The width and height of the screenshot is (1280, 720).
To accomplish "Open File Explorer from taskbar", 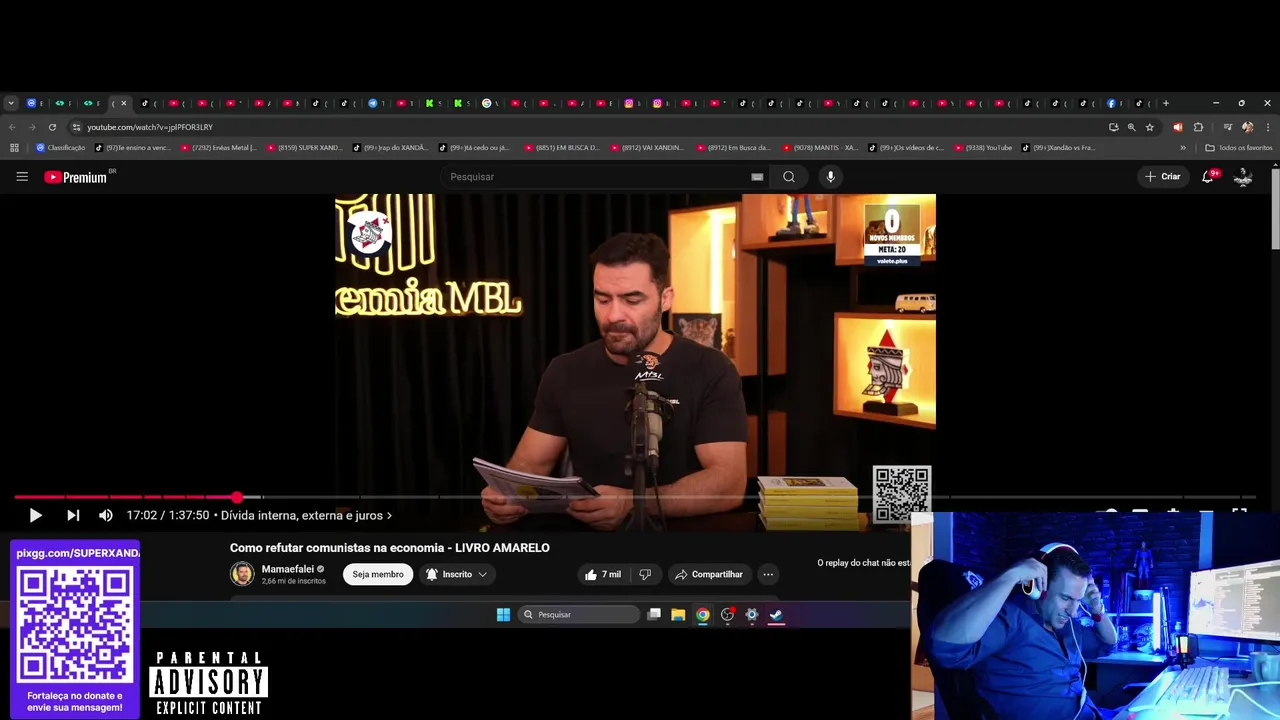I will 678,615.
